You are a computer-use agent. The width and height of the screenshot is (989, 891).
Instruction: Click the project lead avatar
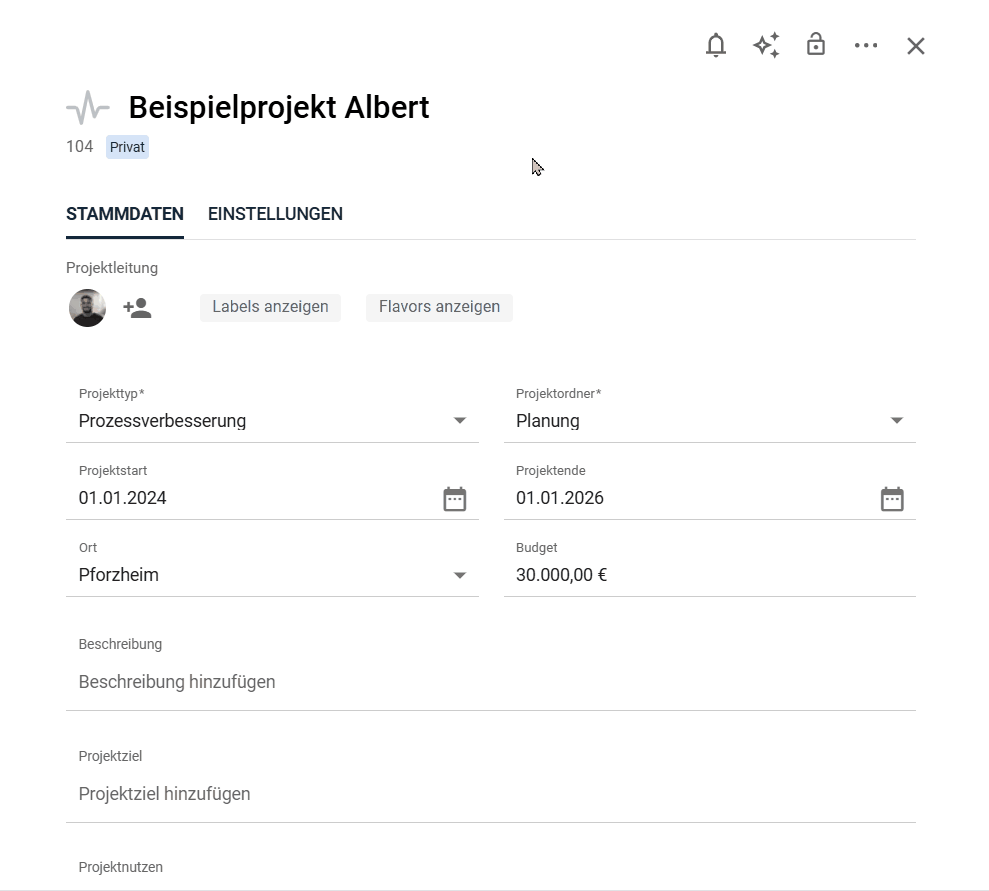pyautogui.click(x=87, y=308)
